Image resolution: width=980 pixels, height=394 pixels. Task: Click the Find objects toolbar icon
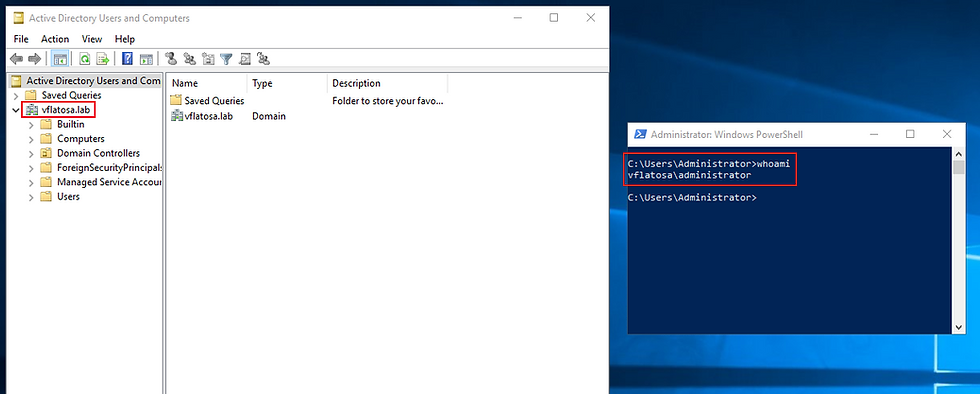245,59
